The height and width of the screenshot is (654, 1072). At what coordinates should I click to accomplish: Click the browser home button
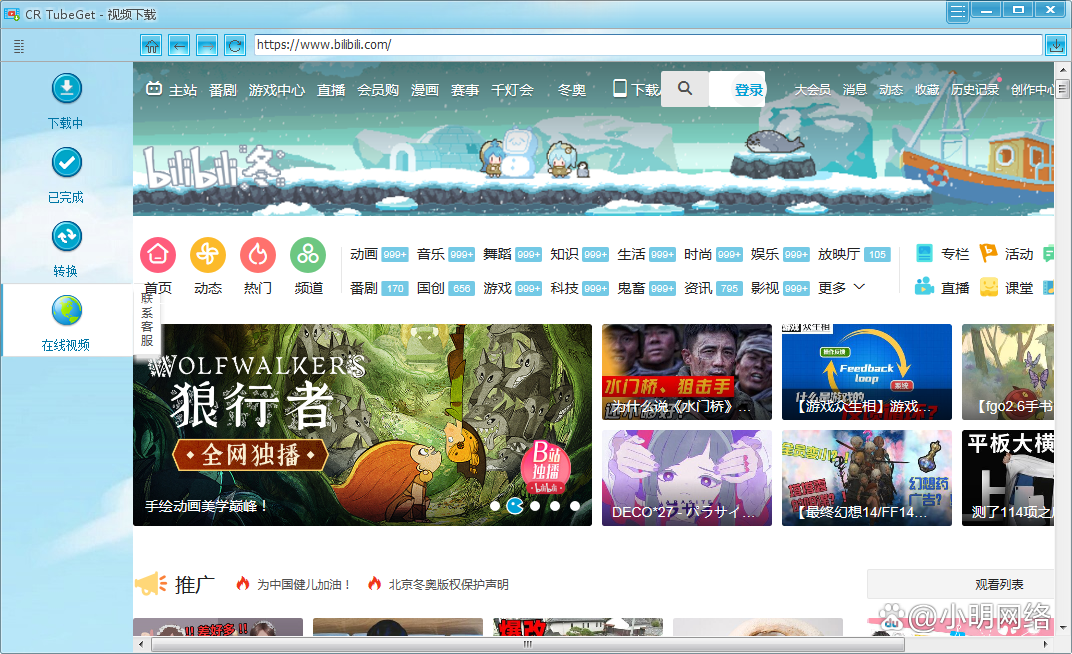pos(151,46)
